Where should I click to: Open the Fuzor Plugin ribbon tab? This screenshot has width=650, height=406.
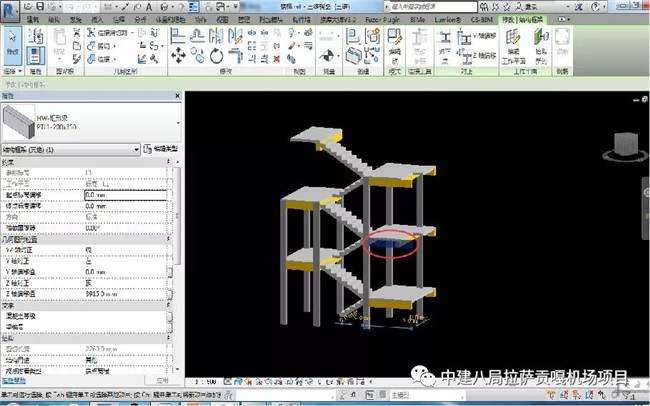pos(382,19)
